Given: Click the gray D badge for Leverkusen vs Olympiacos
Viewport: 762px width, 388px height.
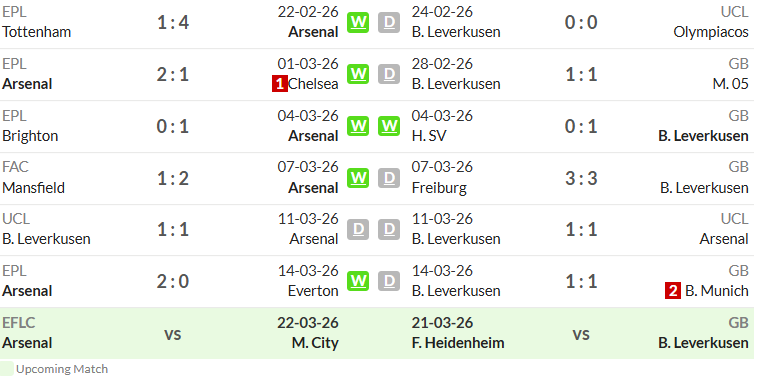Looking at the screenshot, I should pyautogui.click(x=389, y=22).
